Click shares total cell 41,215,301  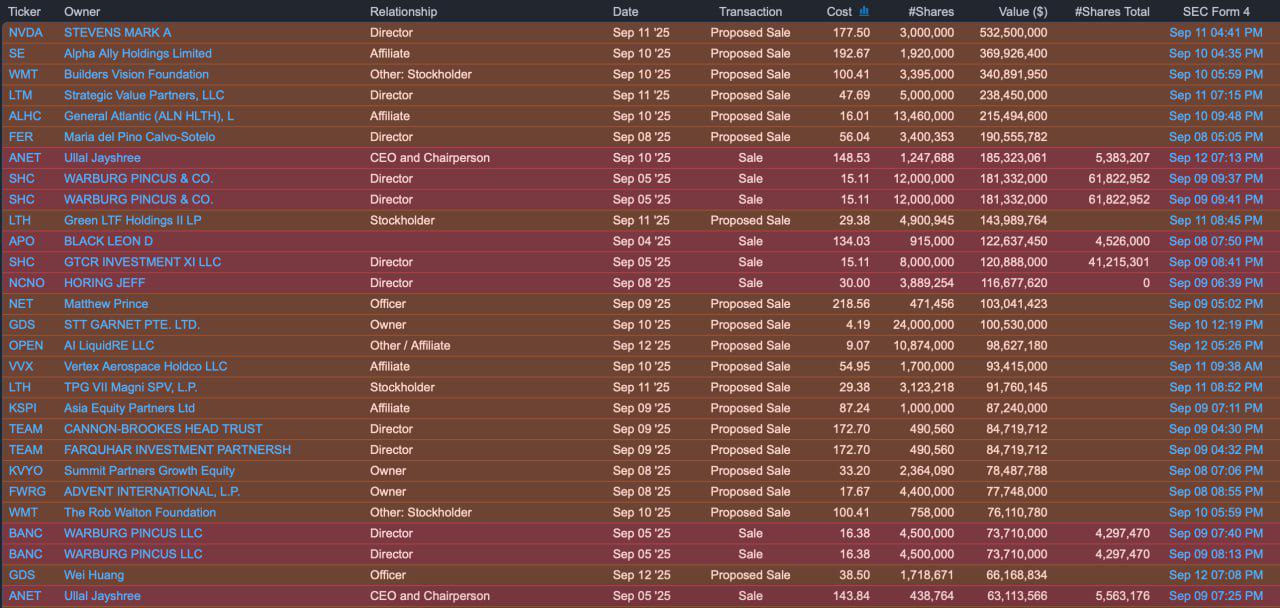pyautogui.click(x=1122, y=262)
